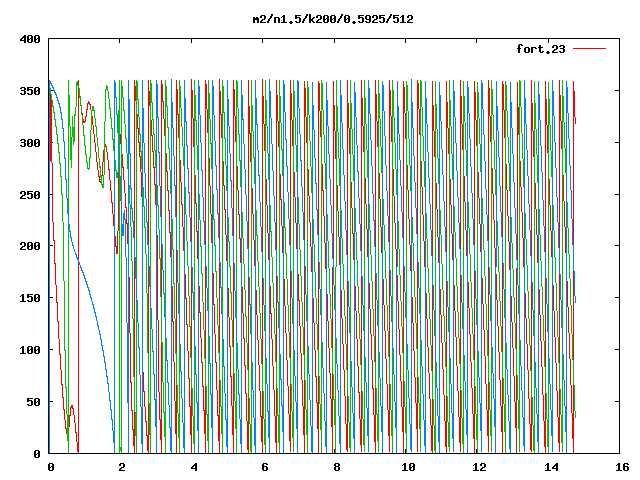
Task: Click the y-axis label 250
Action: [30, 195]
